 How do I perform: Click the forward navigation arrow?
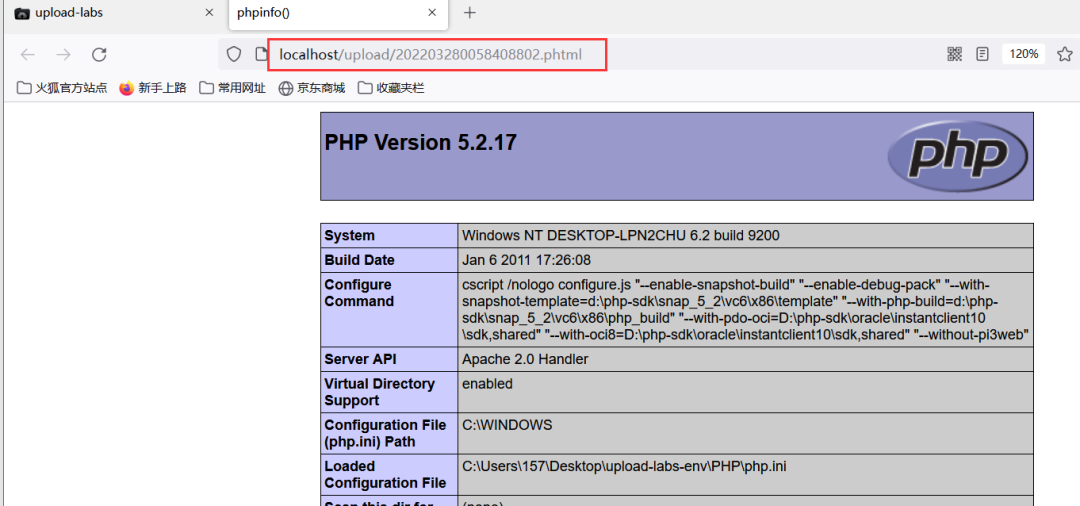coord(63,55)
